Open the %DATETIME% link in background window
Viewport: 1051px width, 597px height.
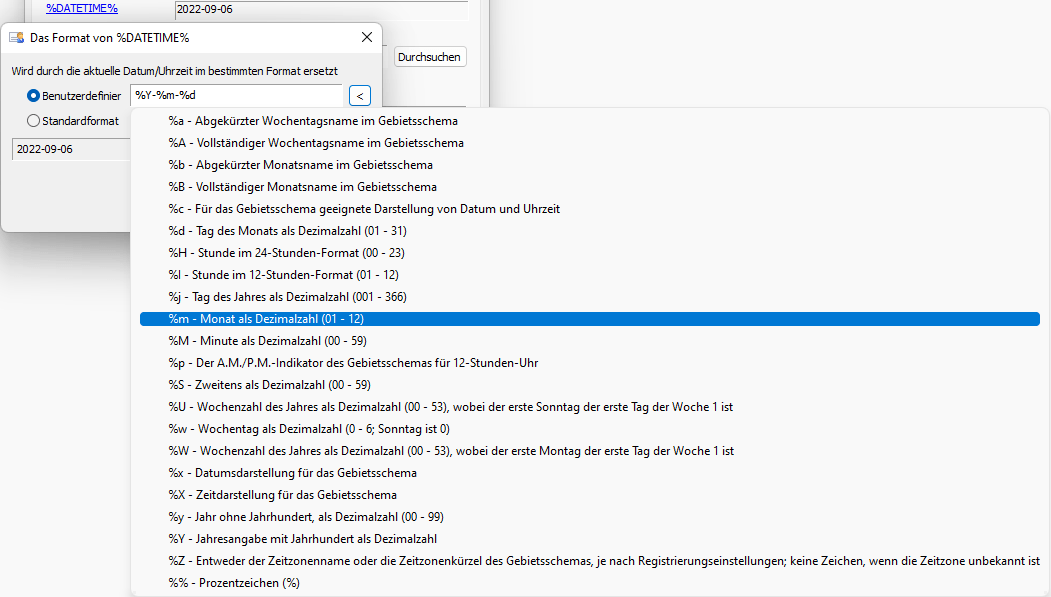coord(82,8)
